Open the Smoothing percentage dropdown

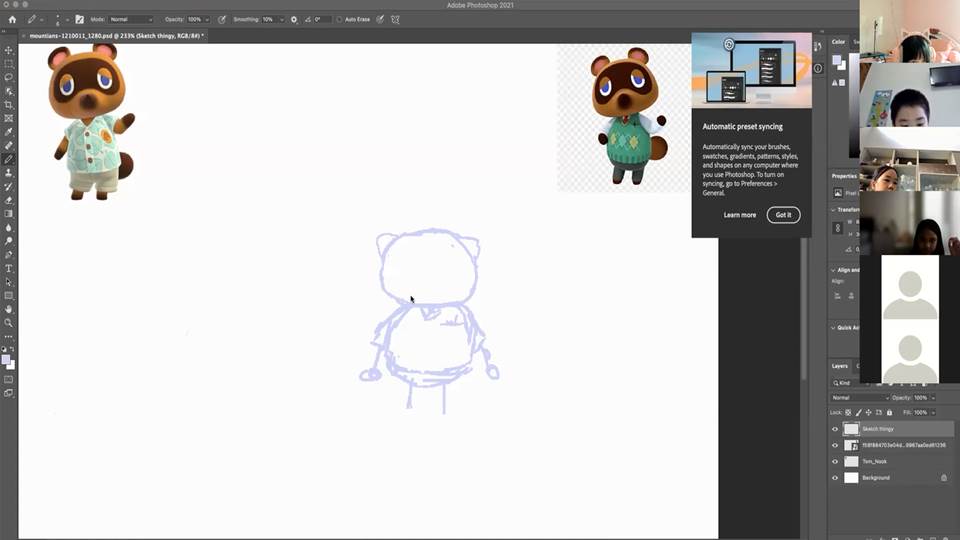(x=282, y=20)
